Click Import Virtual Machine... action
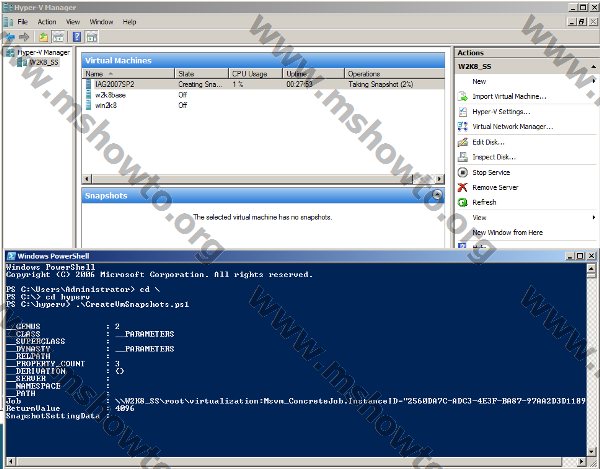The height and width of the screenshot is (469, 600). point(509,96)
